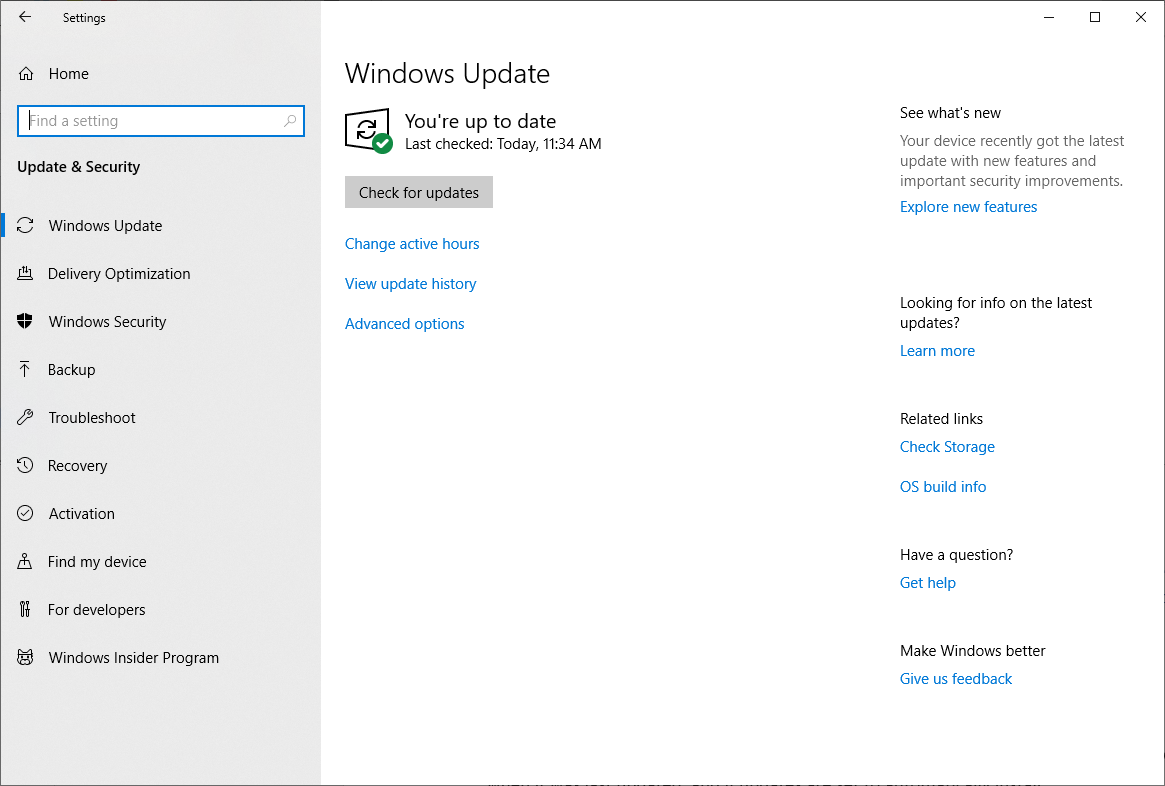This screenshot has width=1165, height=786.
Task: Click the Get help link
Action: click(x=928, y=582)
